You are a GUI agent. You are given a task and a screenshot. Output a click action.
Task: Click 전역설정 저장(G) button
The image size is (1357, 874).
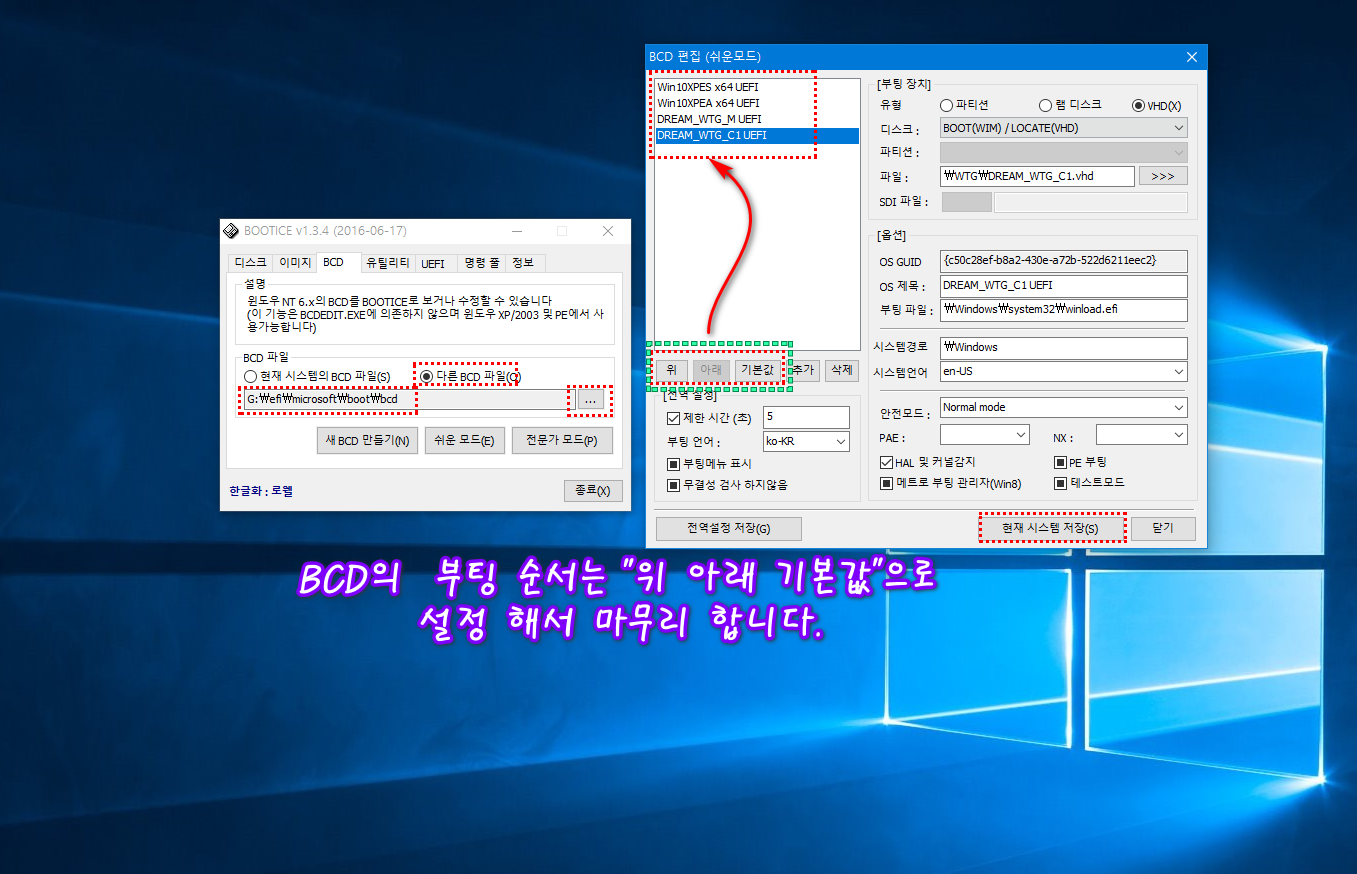coord(728,528)
